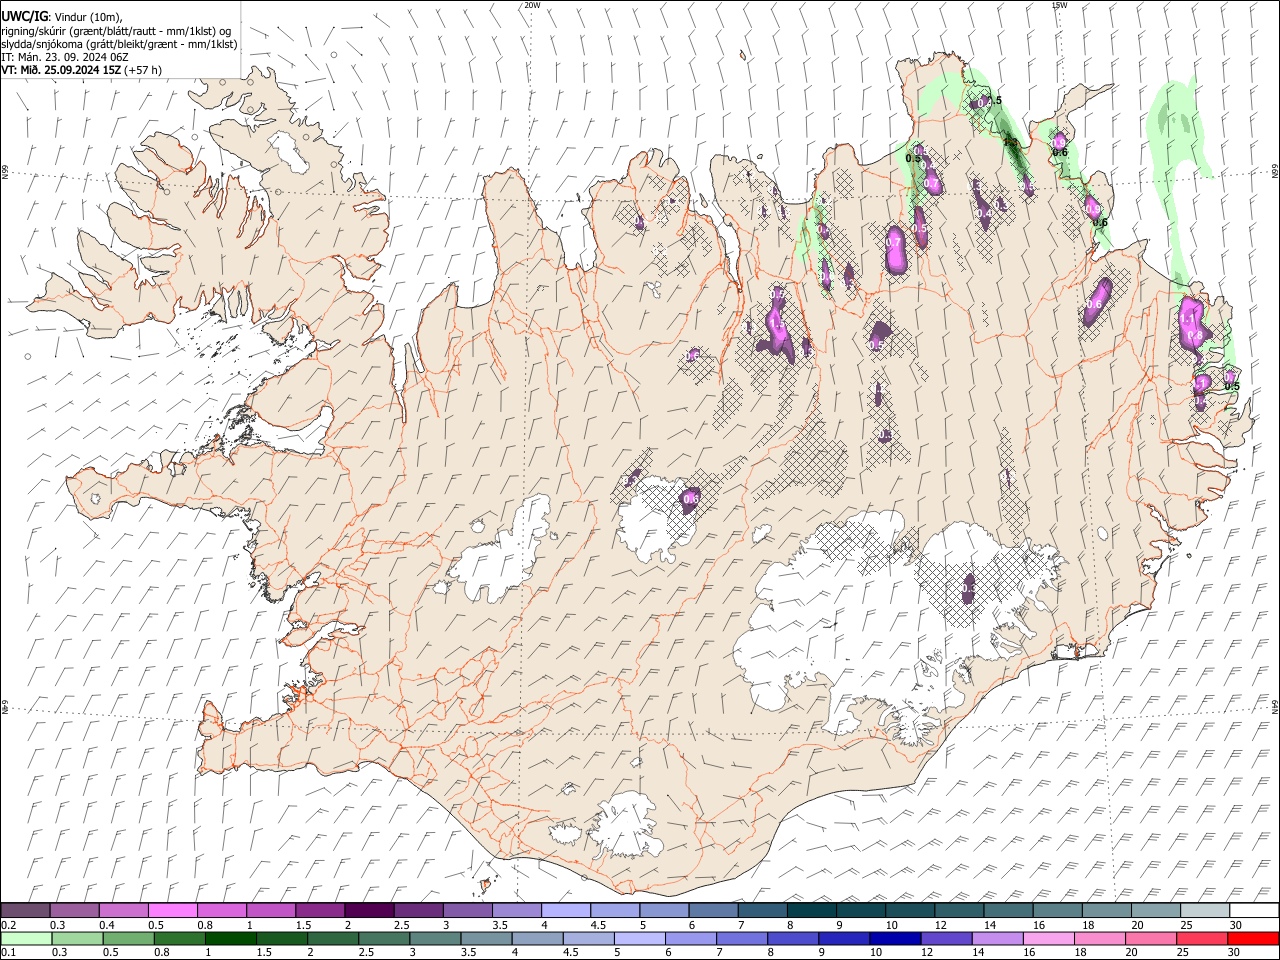Select the 'IT: Mán. 23. 09. 2024 06Z' line
1280x960 pixels.
pos(64,57)
